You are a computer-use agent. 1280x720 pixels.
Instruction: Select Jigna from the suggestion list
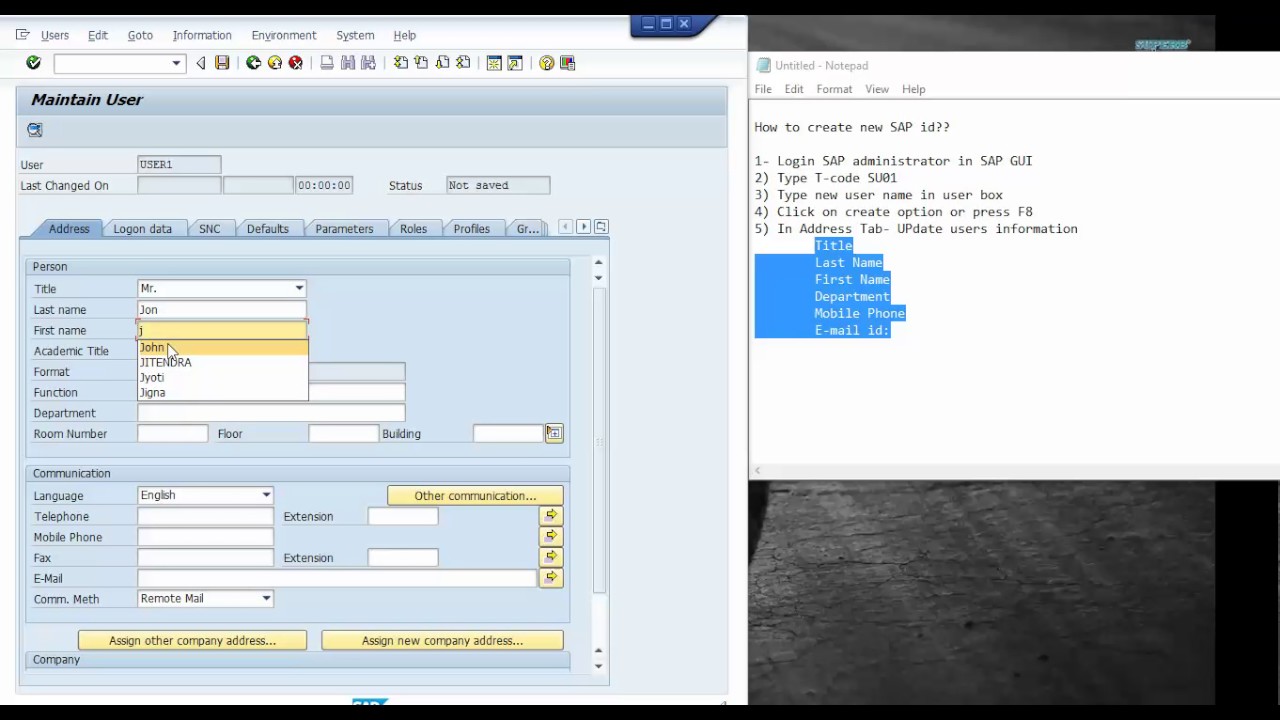click(x=223, y=392)
